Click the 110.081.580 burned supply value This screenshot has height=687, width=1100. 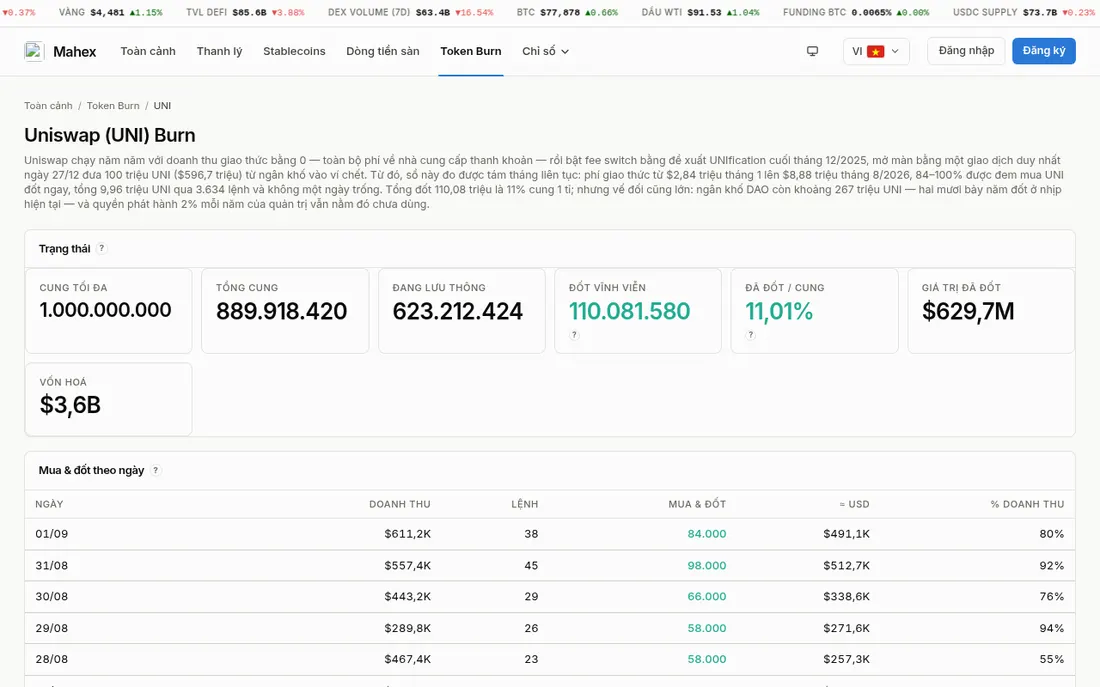pos(629,311)
